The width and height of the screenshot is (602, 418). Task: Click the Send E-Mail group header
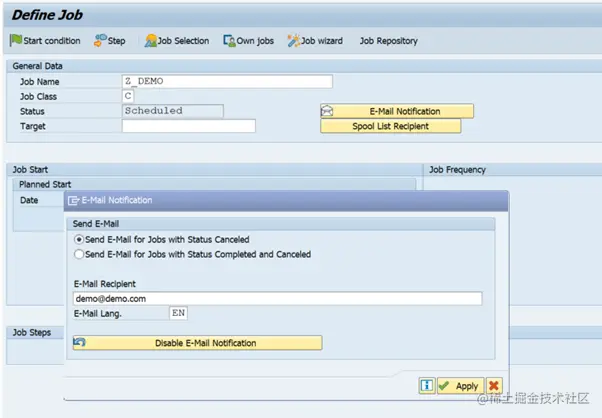[x=96, y=224]
